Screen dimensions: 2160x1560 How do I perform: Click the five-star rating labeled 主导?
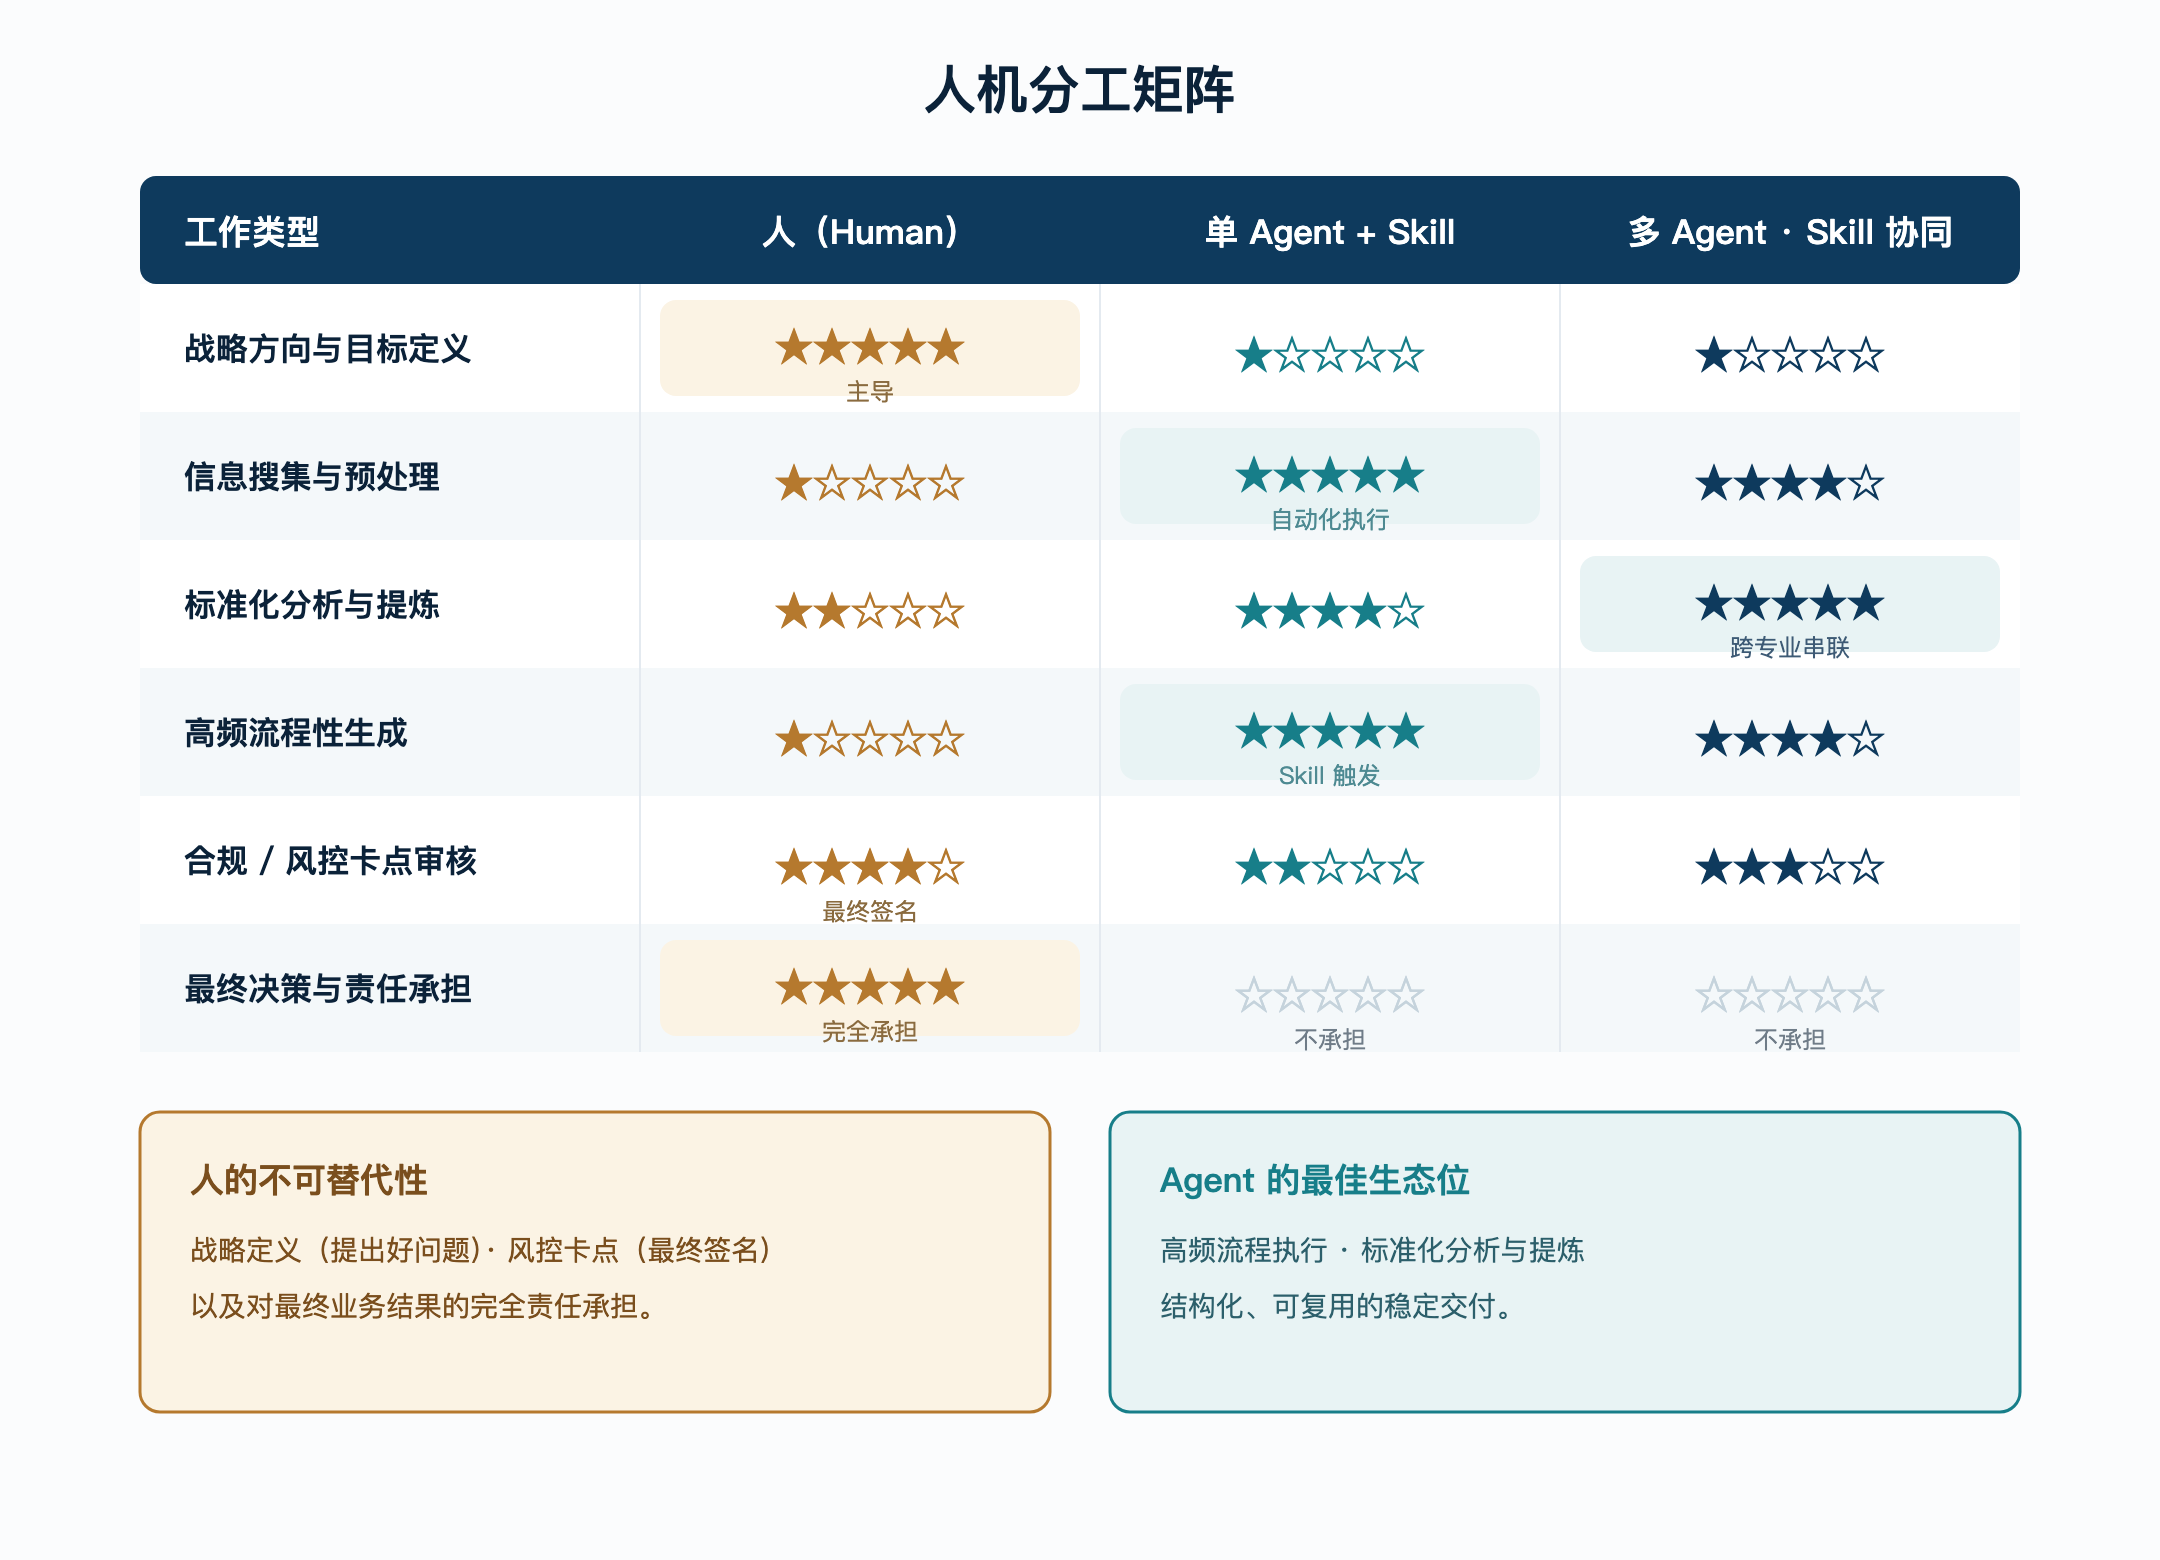[869, 347]
